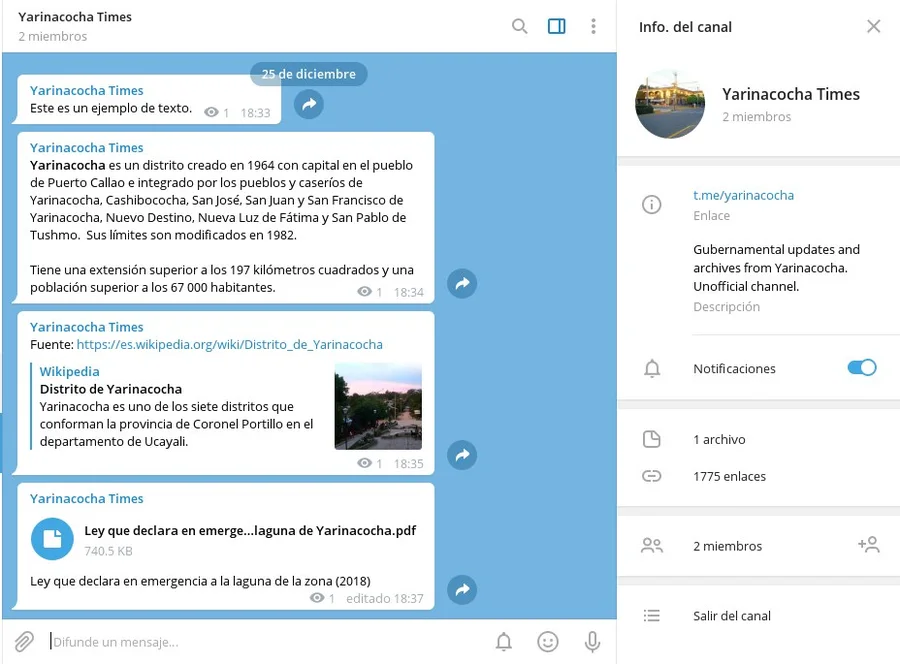
Task: Click sender name on the PDF message
Action: [87, 499]
